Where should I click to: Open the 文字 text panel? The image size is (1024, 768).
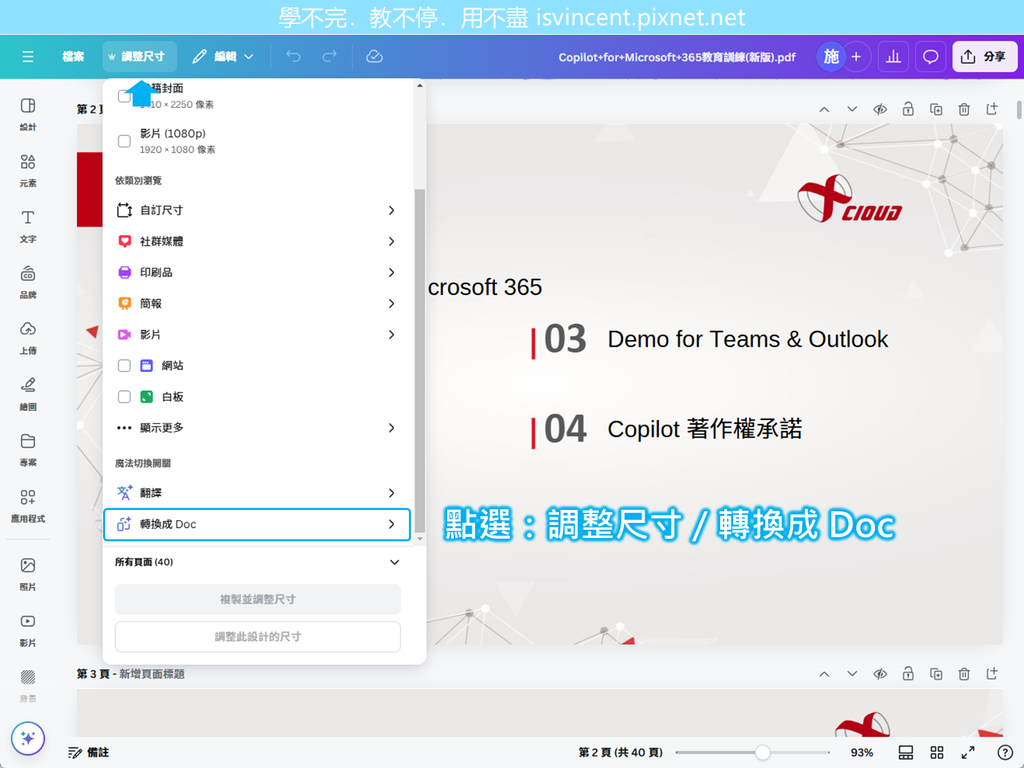pos(27,226)
